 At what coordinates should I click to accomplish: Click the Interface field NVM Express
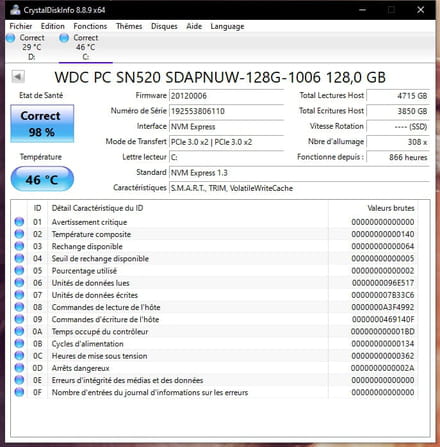click(227, 127)
